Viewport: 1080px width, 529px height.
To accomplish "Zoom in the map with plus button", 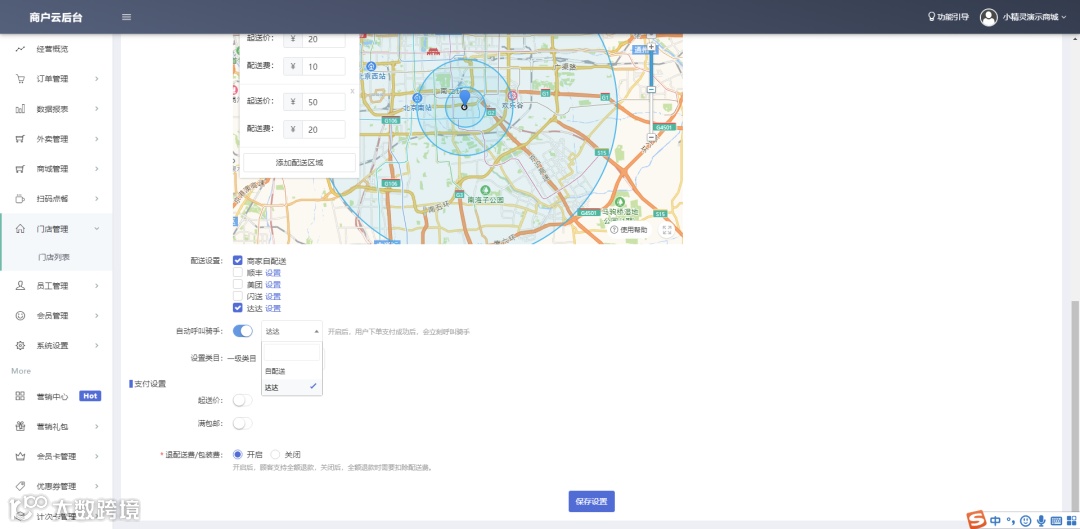I will pos(652,47).
